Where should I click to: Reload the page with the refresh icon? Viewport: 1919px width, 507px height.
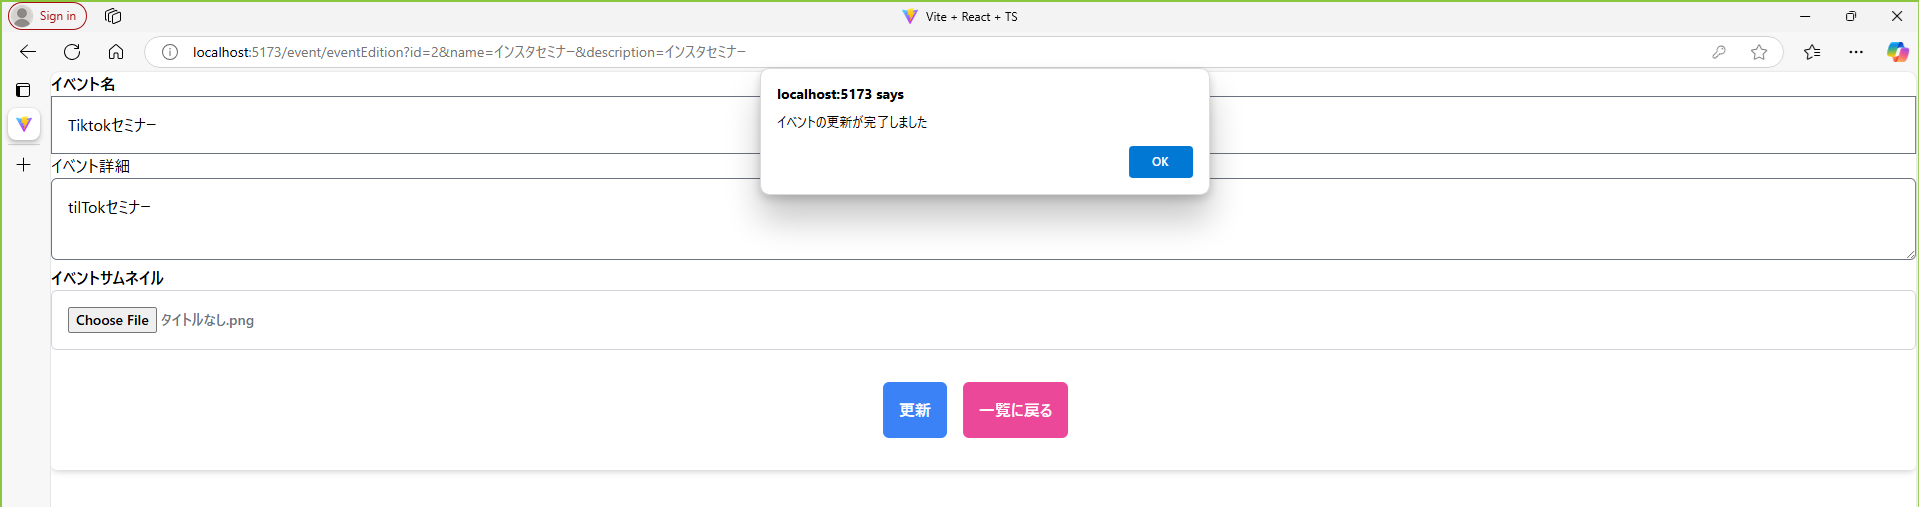[x=72, y=52]
